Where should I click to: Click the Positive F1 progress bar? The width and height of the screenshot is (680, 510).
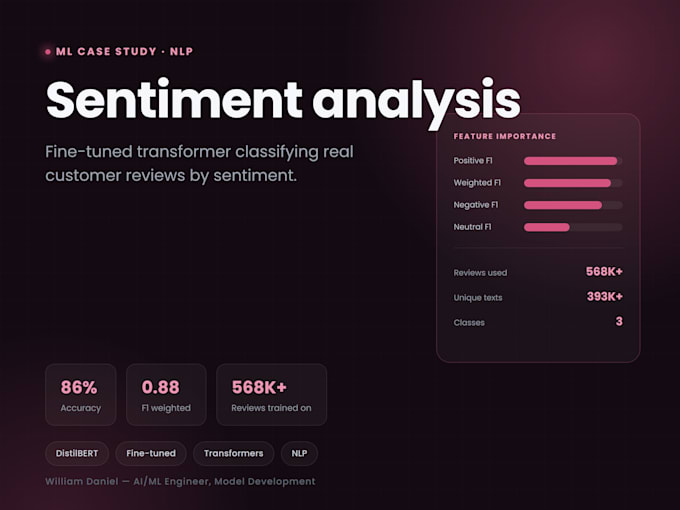point(573,161)
